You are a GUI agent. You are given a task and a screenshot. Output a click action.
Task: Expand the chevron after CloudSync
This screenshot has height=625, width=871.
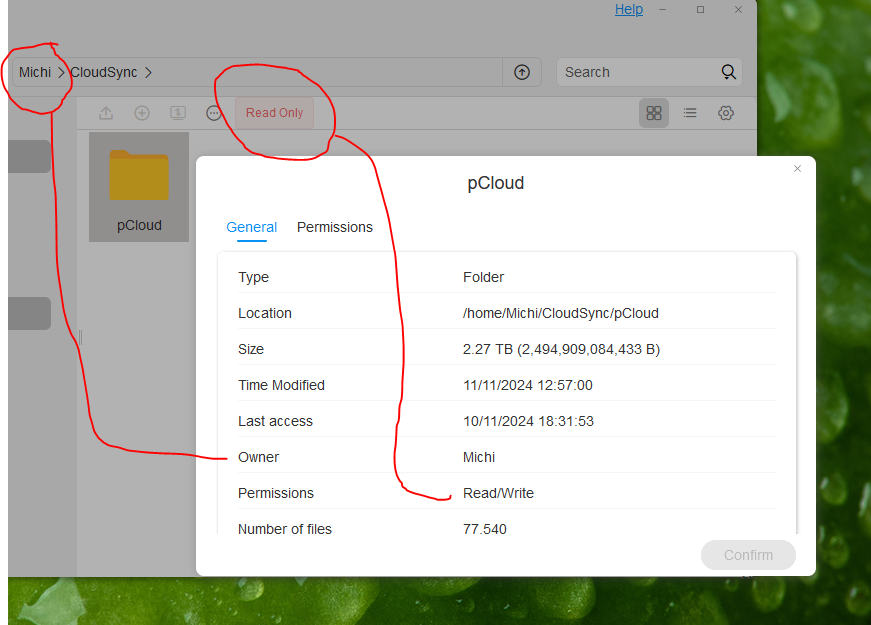tap(148, 72)
